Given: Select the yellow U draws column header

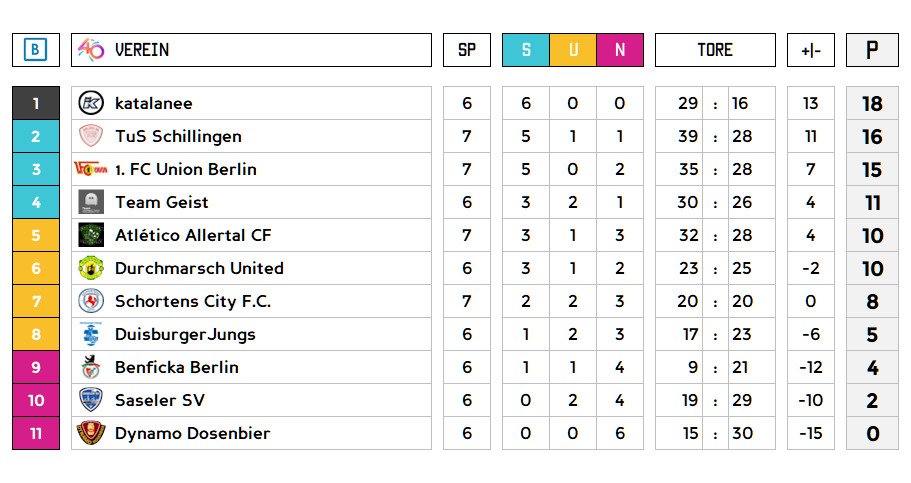Looking at the screenshot, I should [x=573, y=50].
